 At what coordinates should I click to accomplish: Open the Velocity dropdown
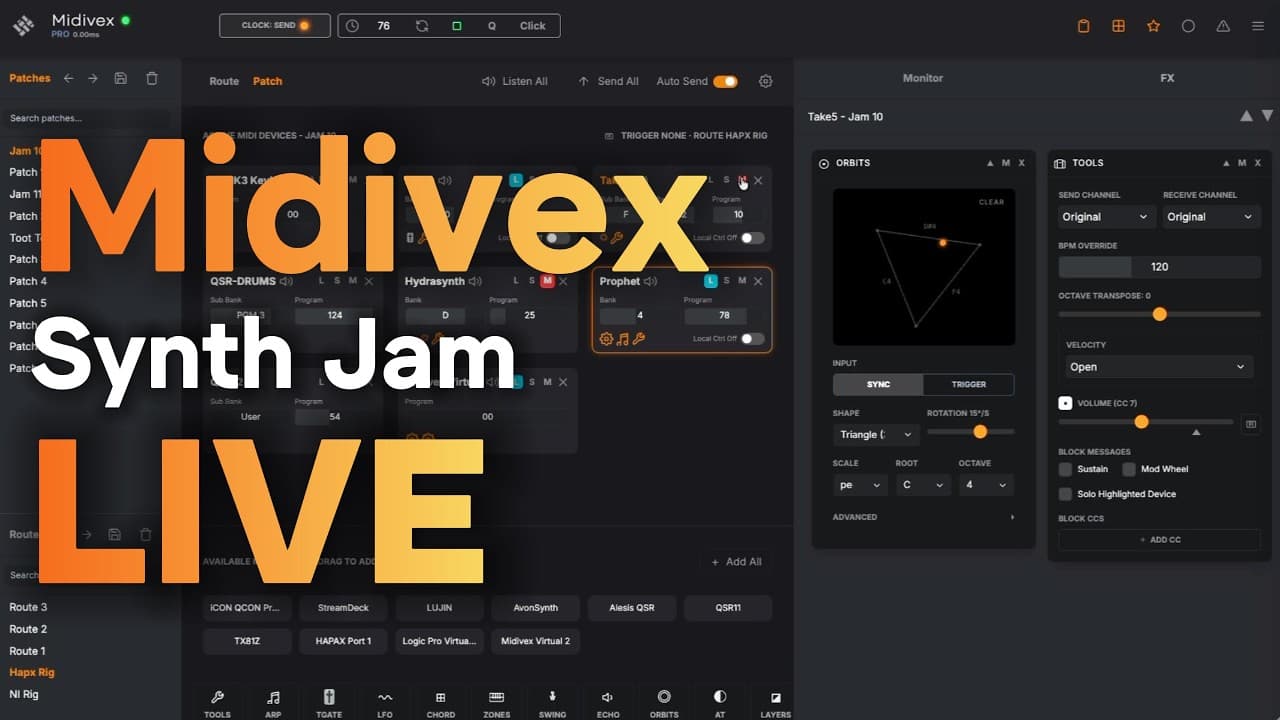point(1159,367)
